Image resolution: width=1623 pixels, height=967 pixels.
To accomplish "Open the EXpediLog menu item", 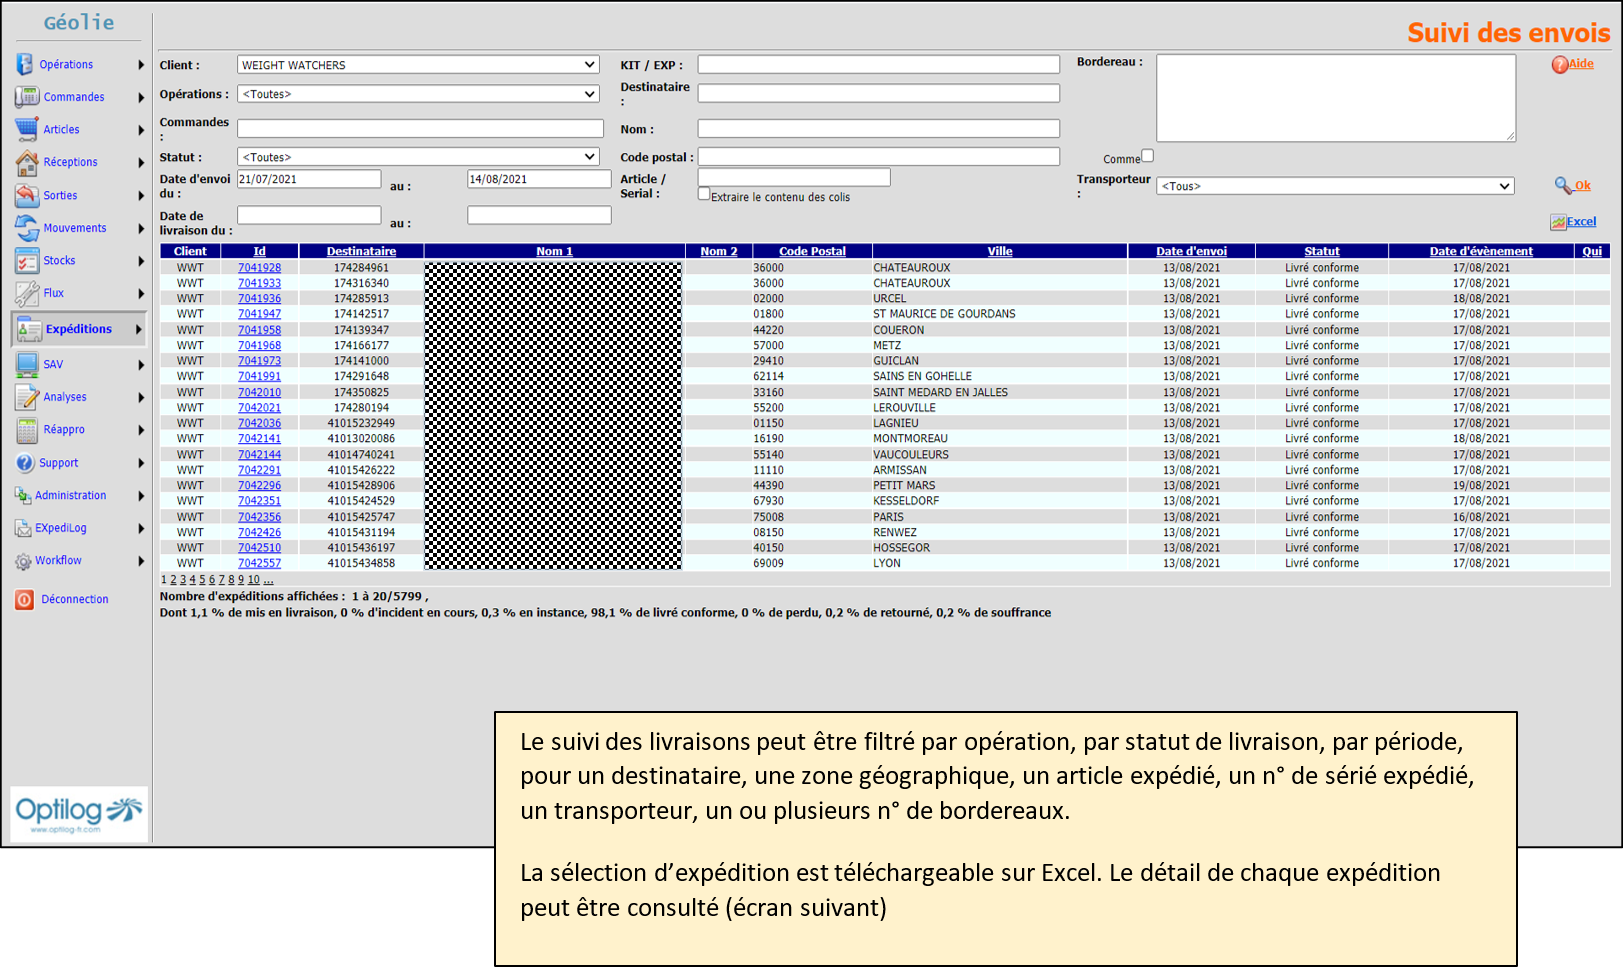I will [61, 528].
